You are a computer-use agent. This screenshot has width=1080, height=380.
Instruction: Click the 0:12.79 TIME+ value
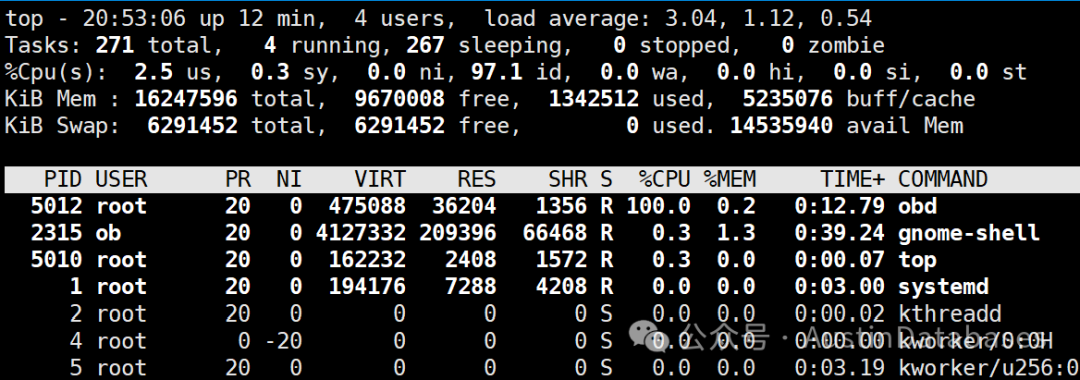840,206
